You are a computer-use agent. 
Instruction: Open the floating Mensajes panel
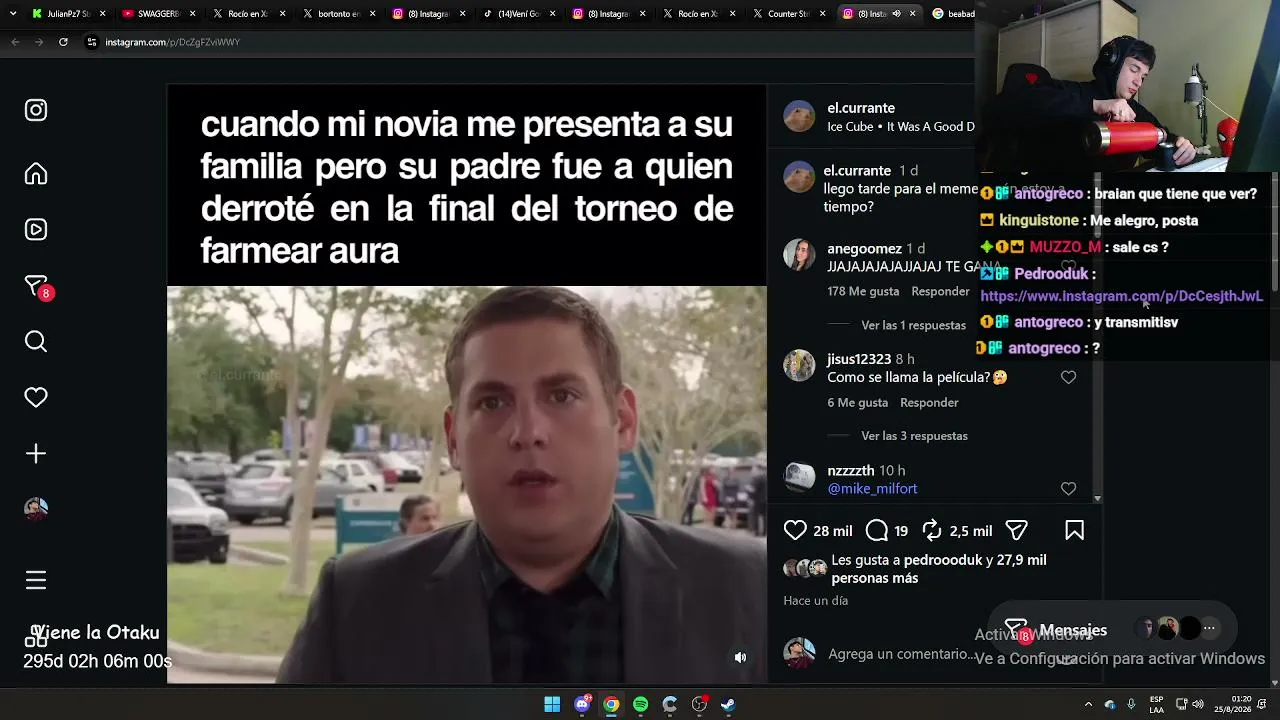(x=1112, y=629)
